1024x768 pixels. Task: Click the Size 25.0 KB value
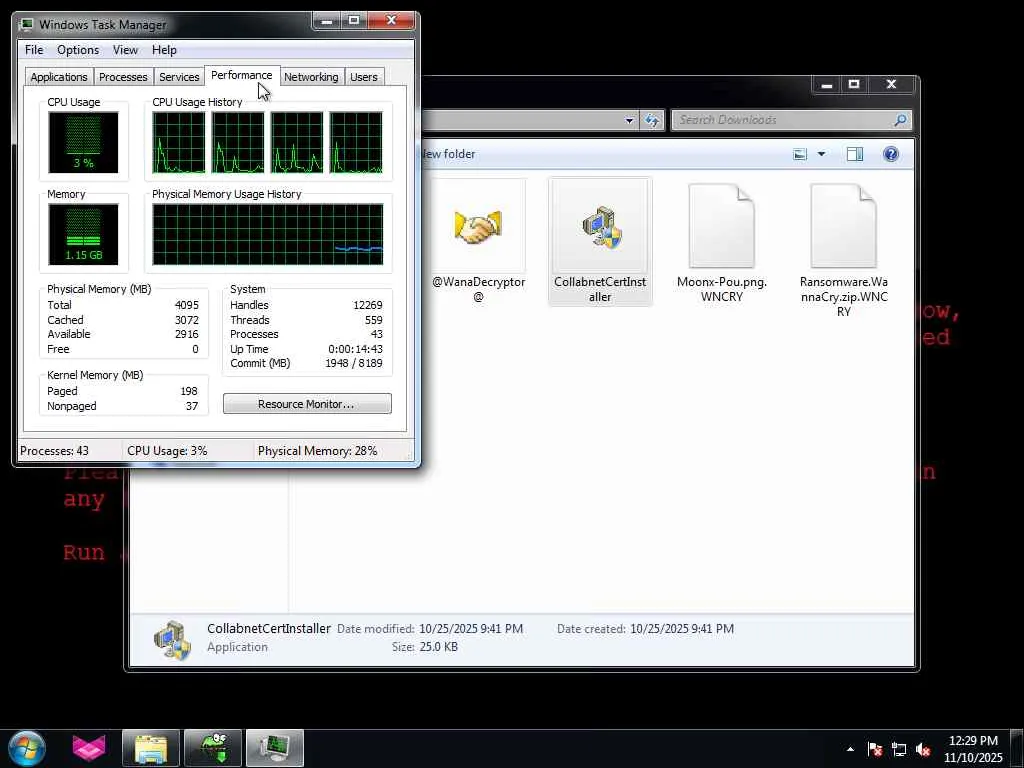click(x=438, y=647)
